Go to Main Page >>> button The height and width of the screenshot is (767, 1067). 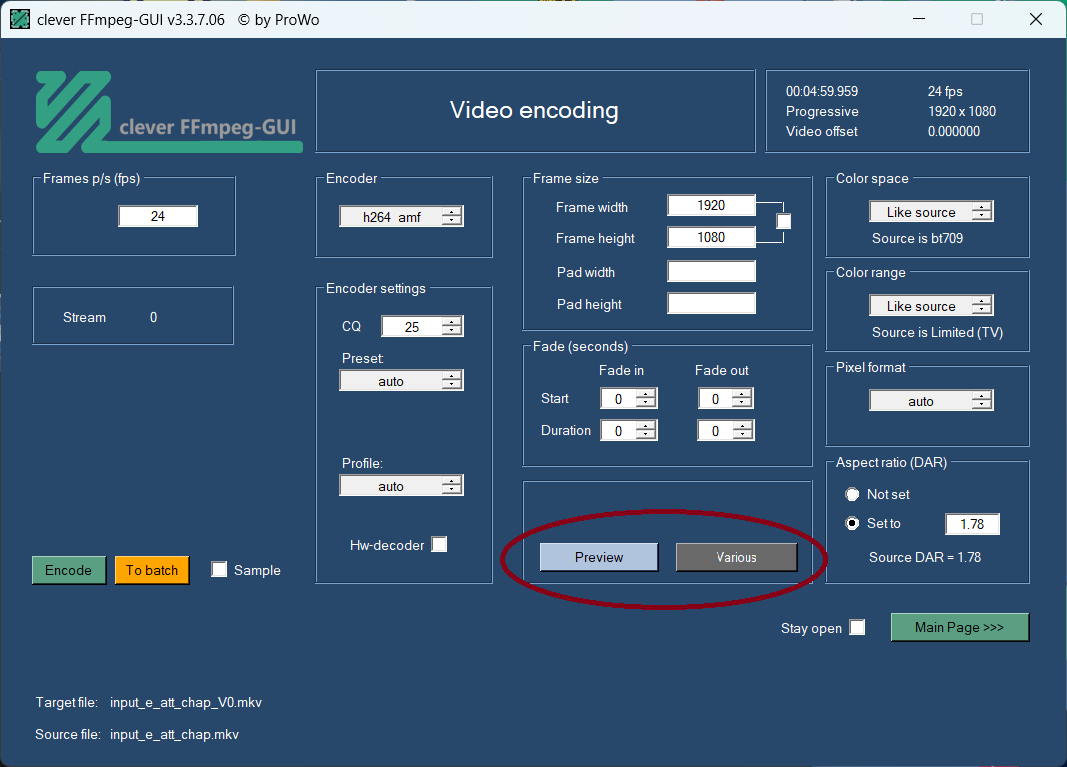click(959, 627)
